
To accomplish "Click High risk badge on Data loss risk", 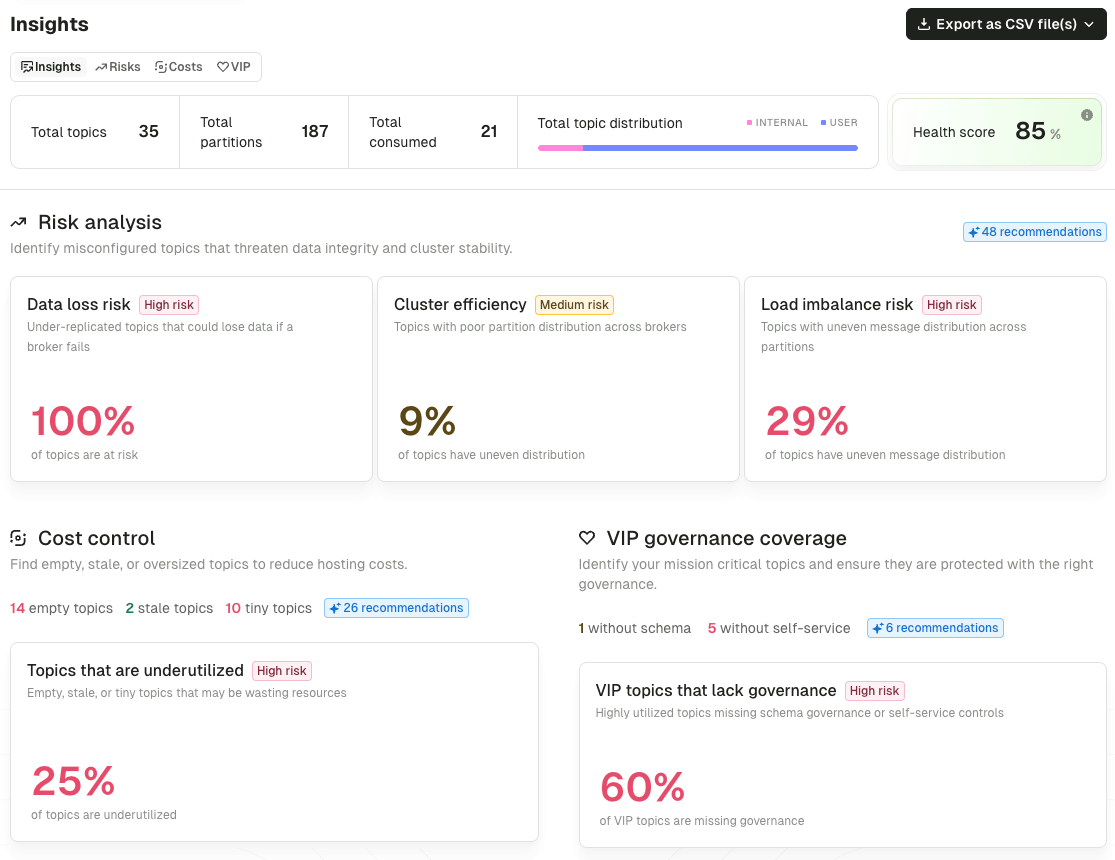I will 169,305.
